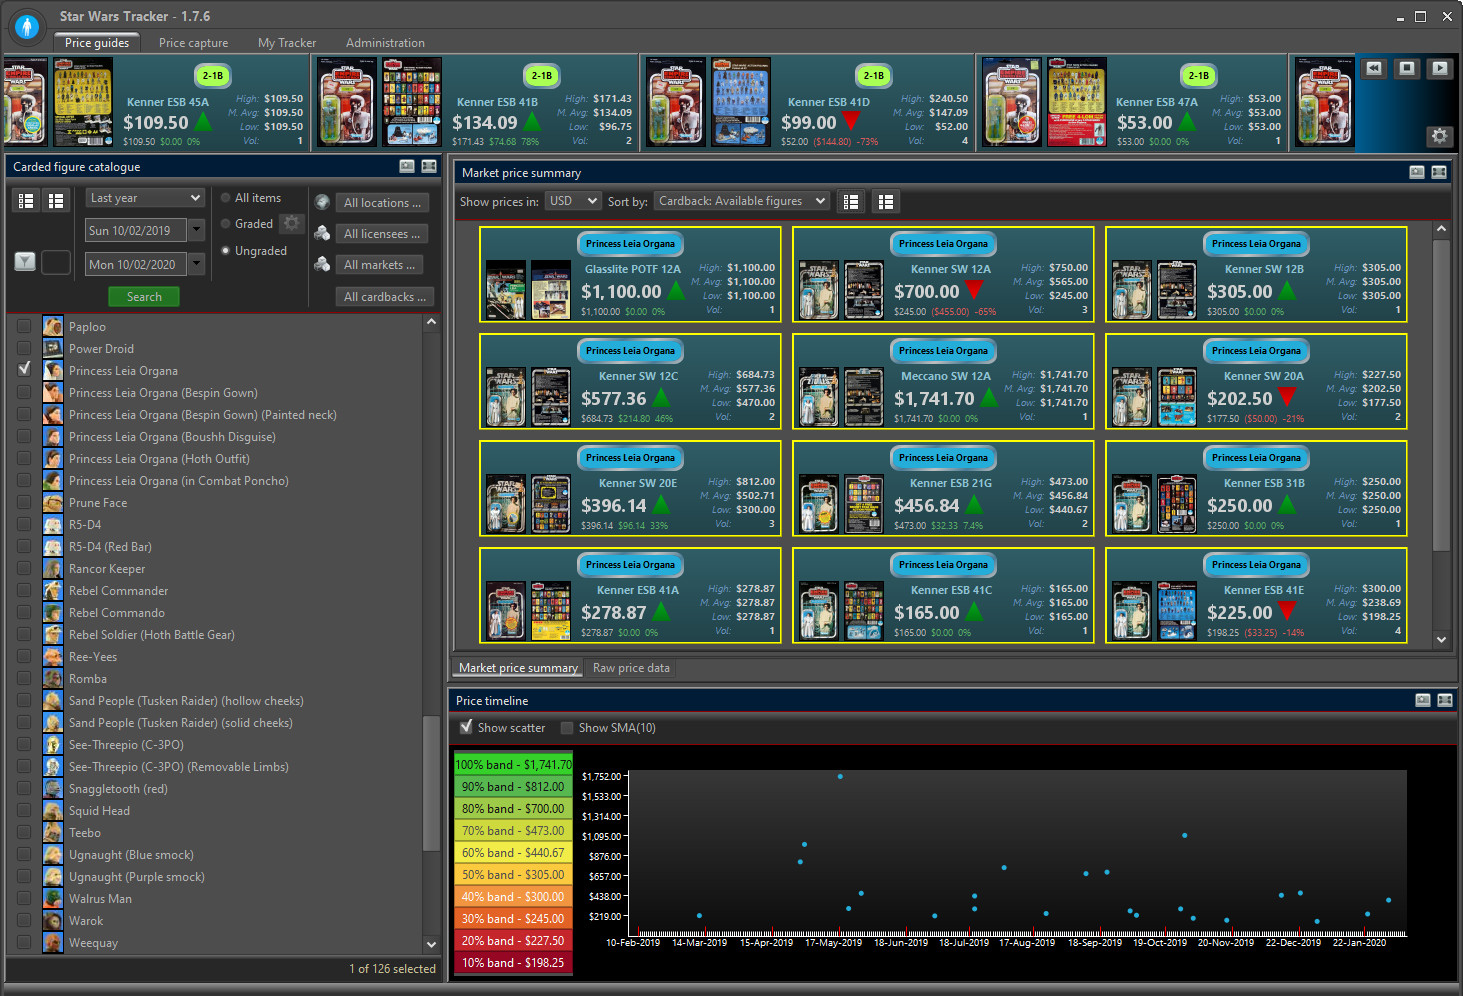Switch market summary to list view icon
The height and width of the screenshot is (996, 1463).
pyautogui.click(x=851, y=202)
